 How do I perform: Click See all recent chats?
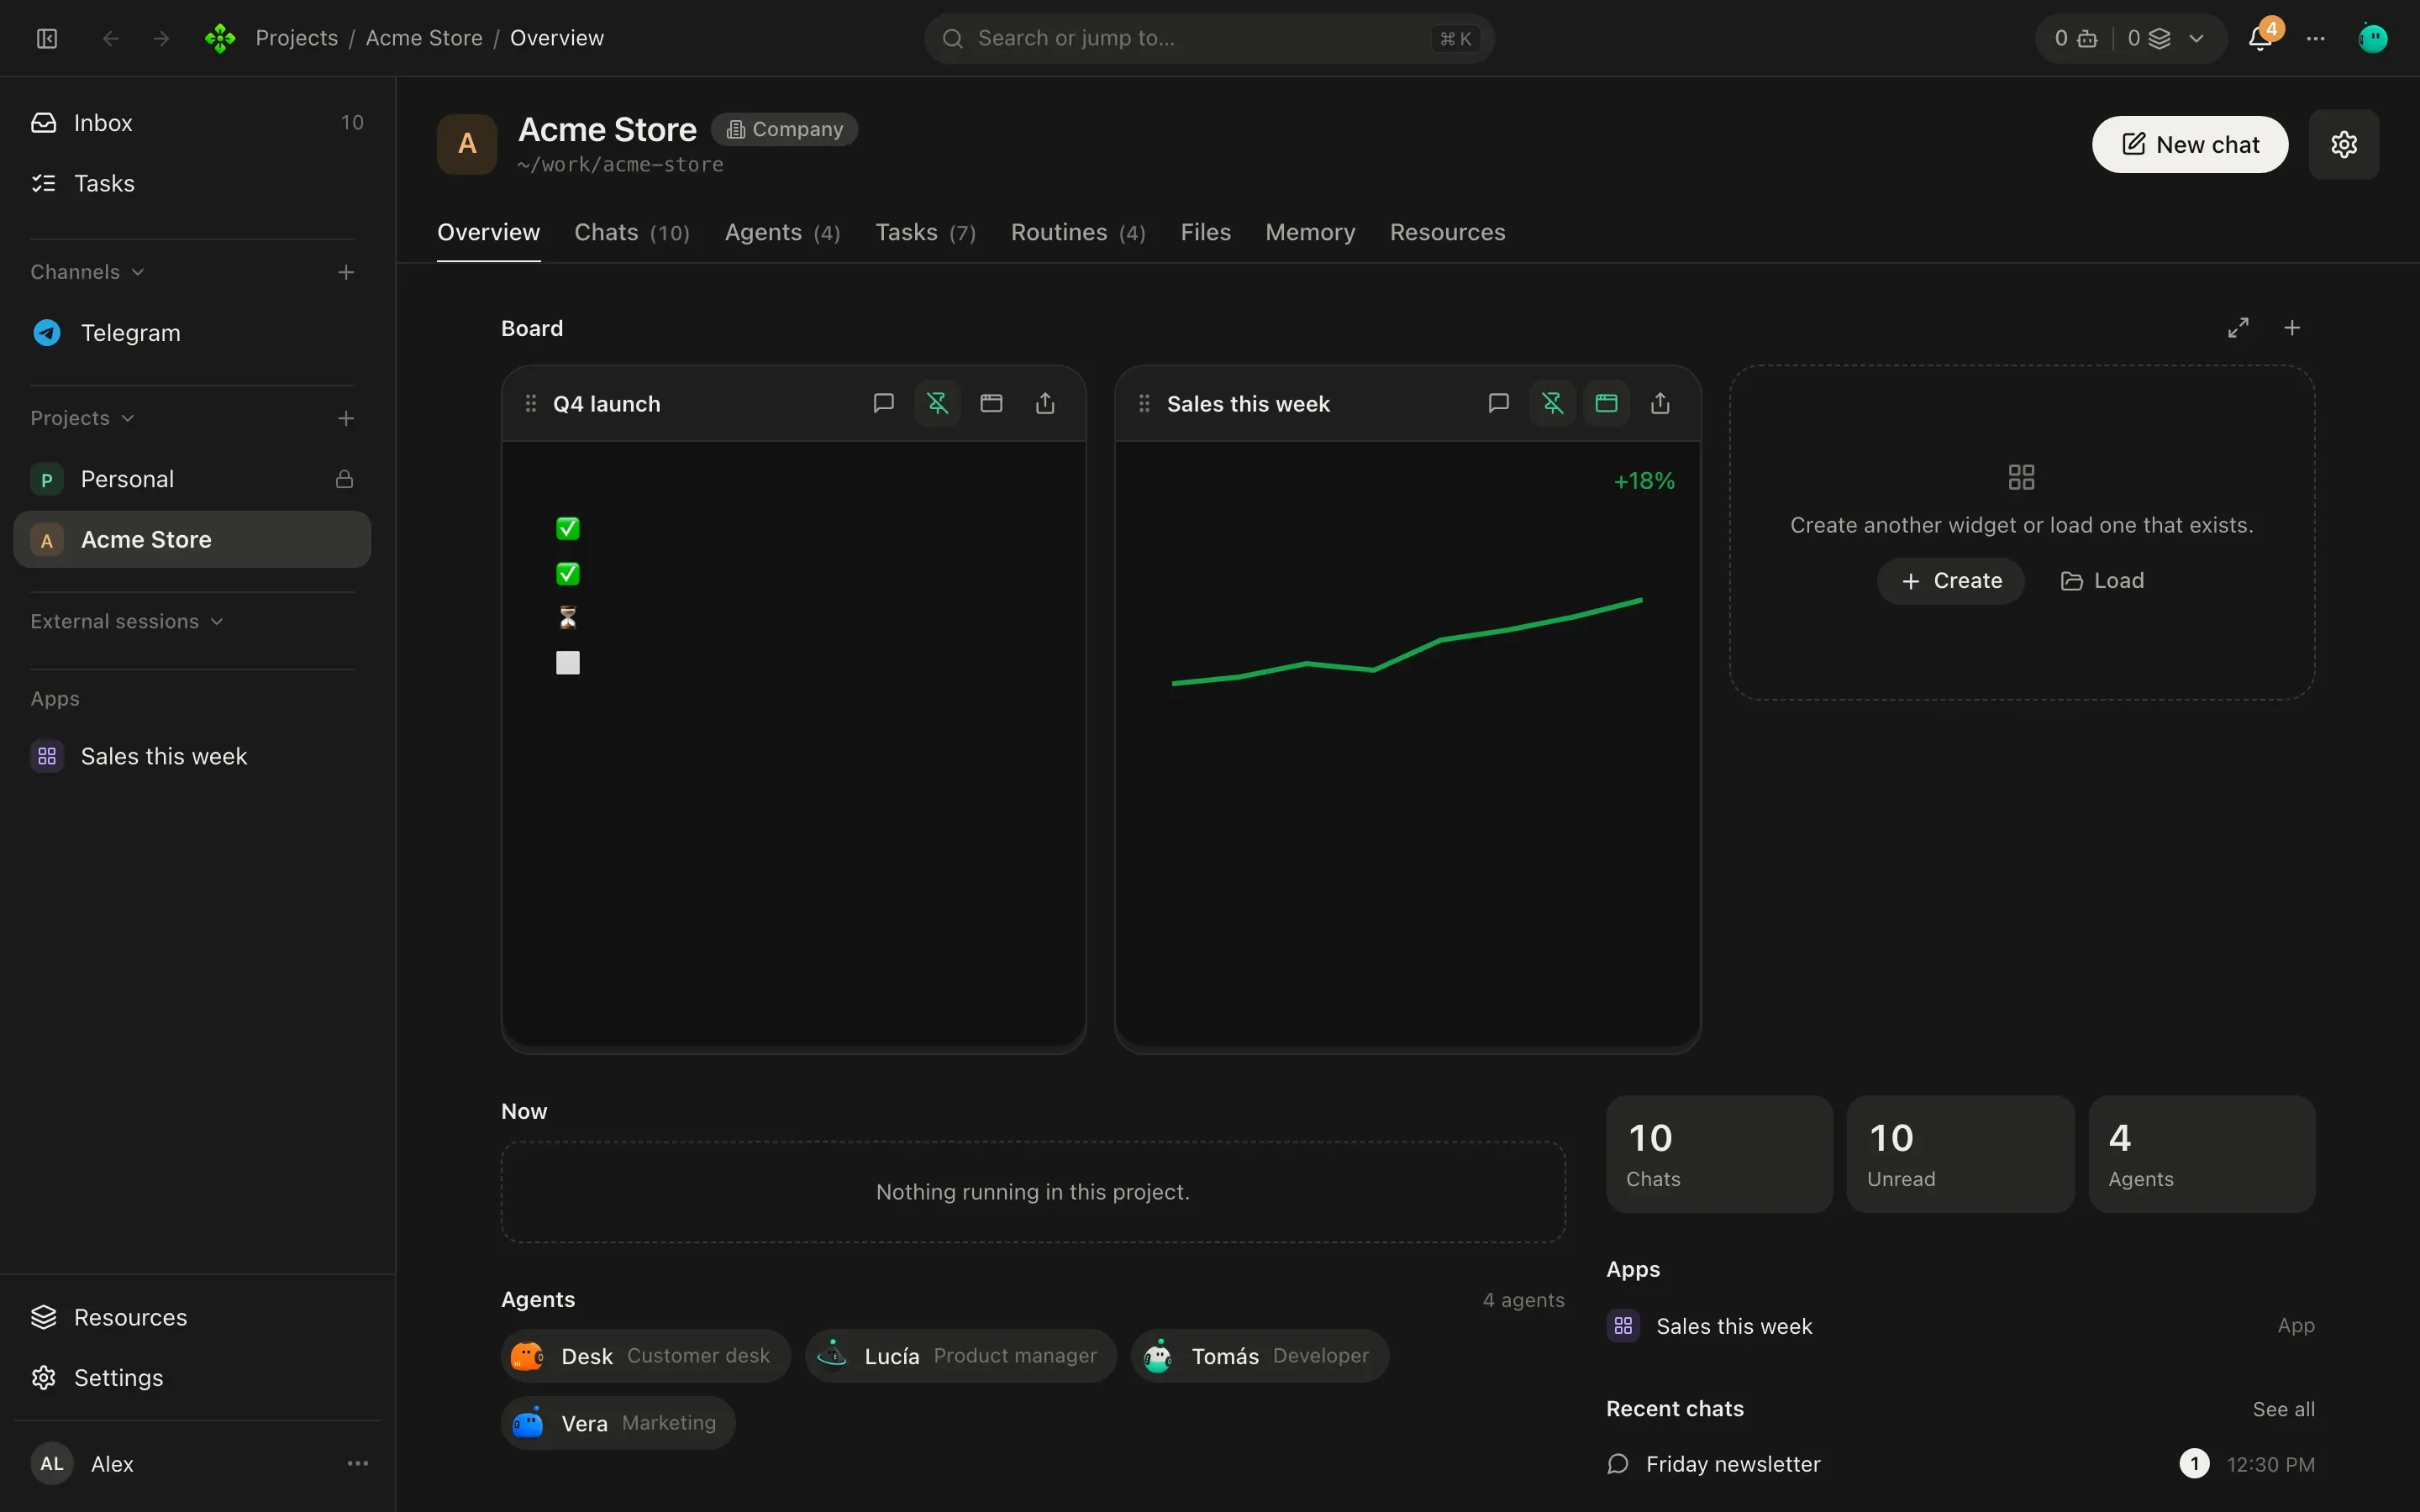pyautogui.click(x=2283, y=1409)
